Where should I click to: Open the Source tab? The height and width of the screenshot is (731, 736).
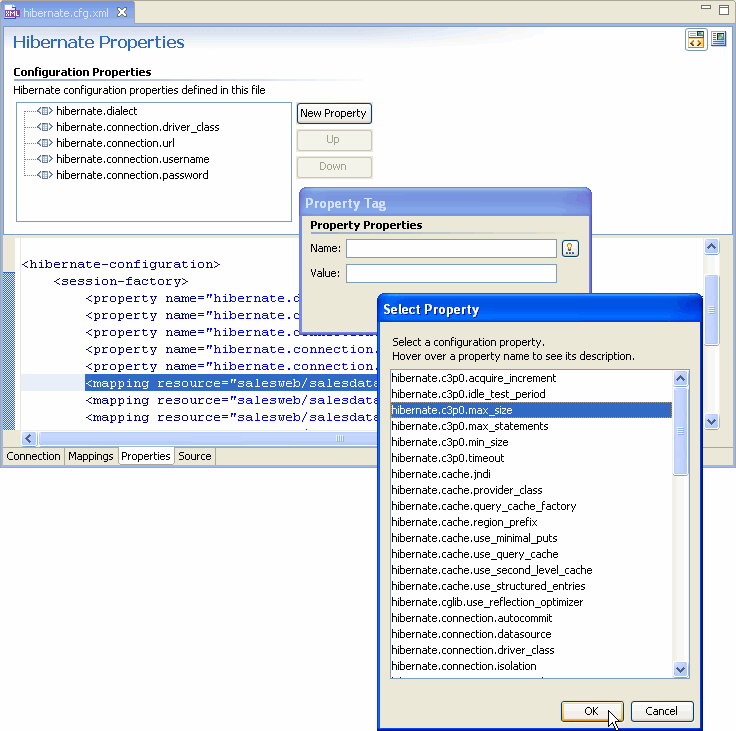click(x=195, y=456)
